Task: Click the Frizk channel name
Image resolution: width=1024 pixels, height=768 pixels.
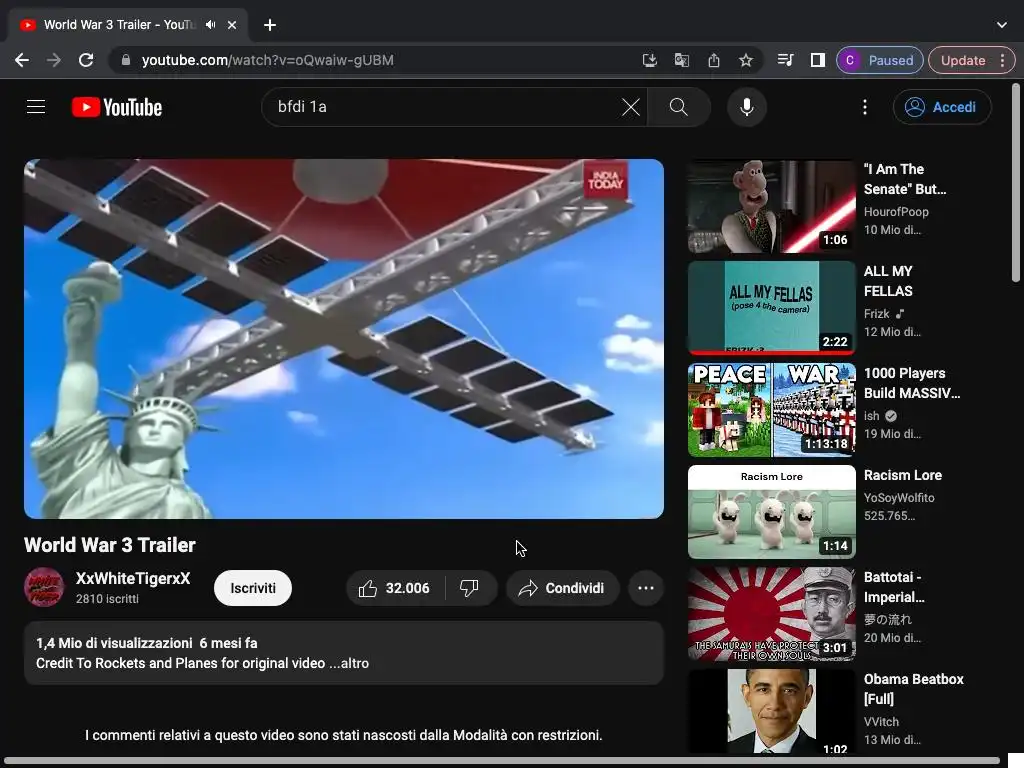Action: coord(876,313)
